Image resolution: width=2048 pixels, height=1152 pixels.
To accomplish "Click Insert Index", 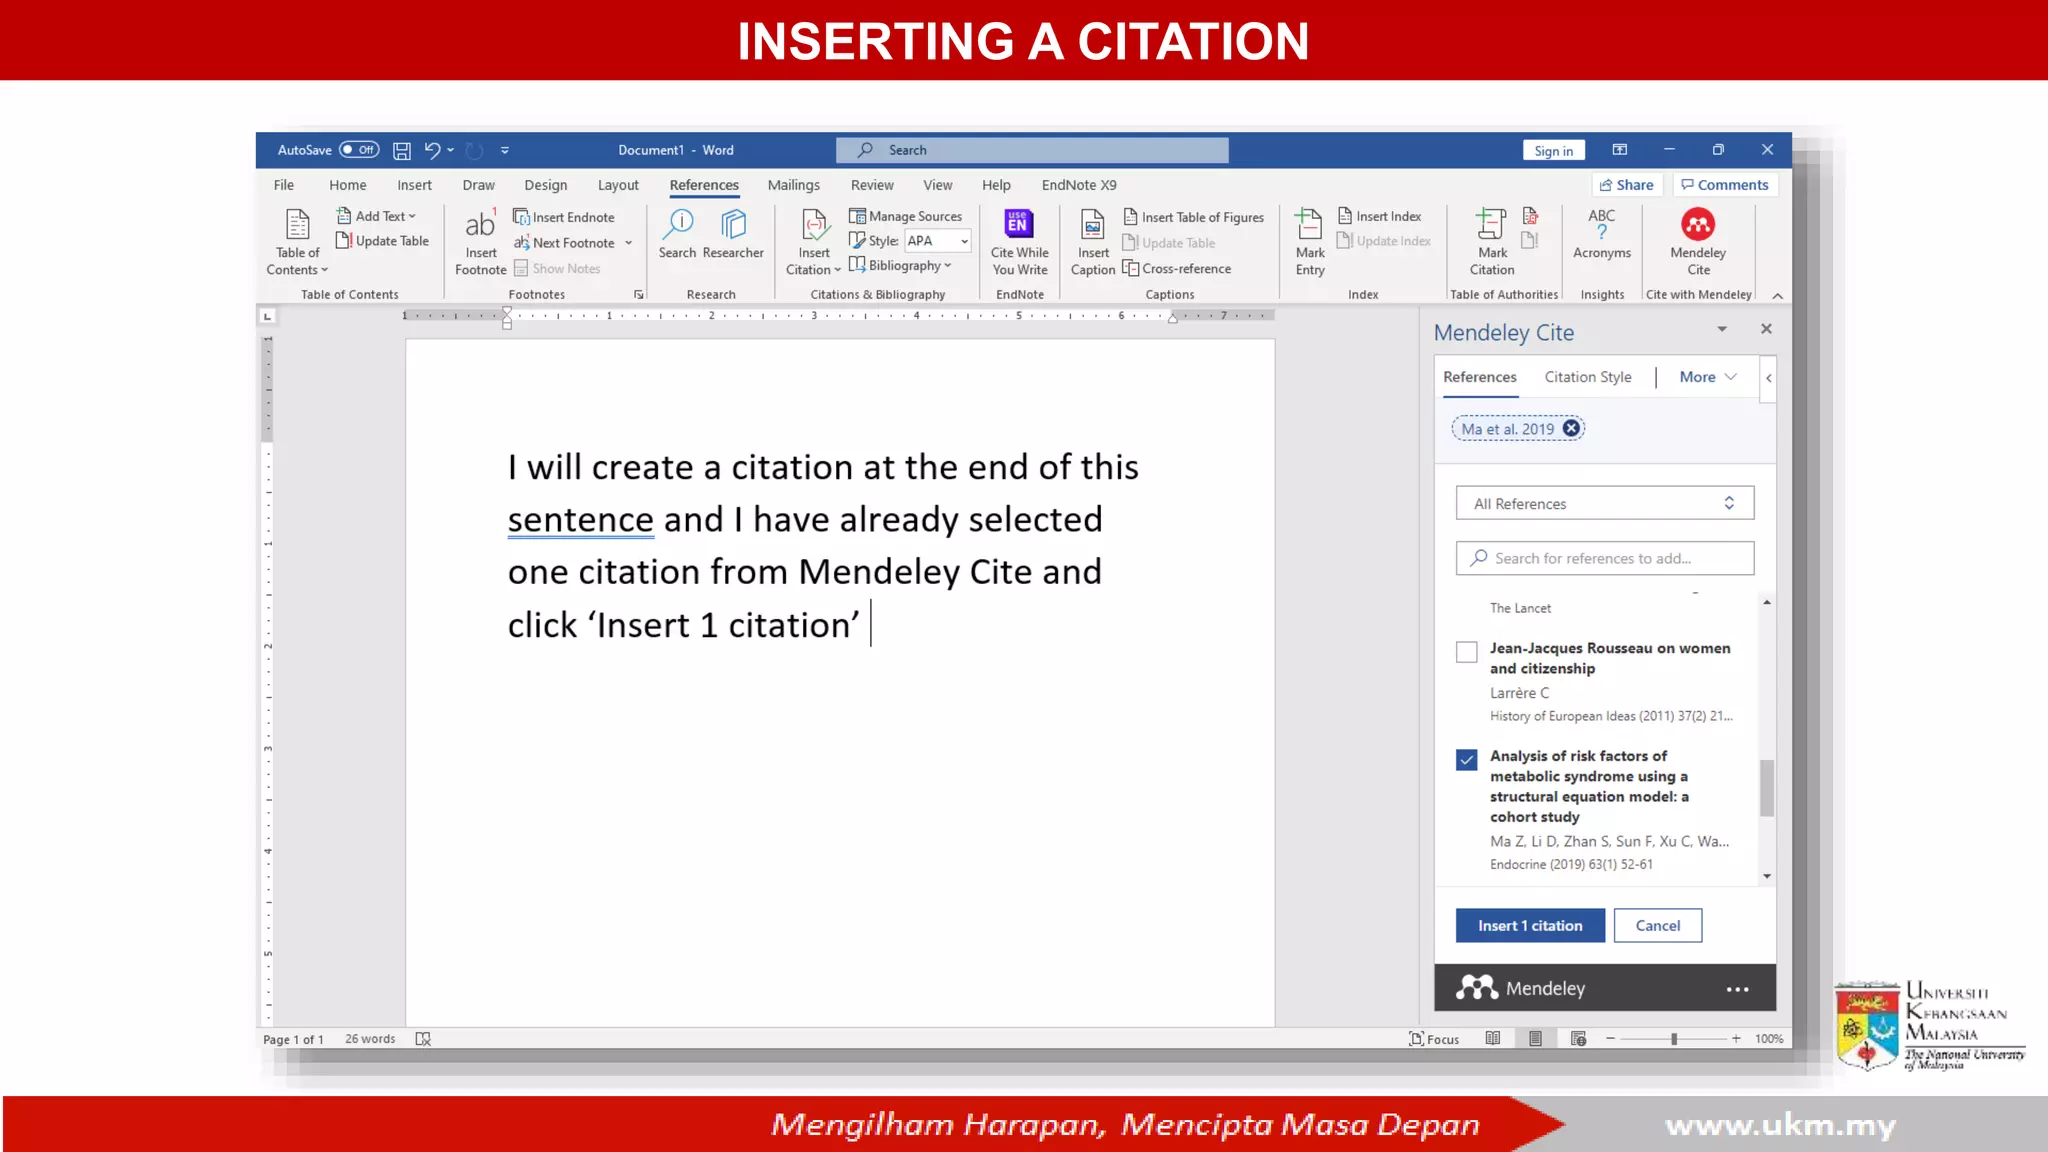I will (x=1379, y=216).
